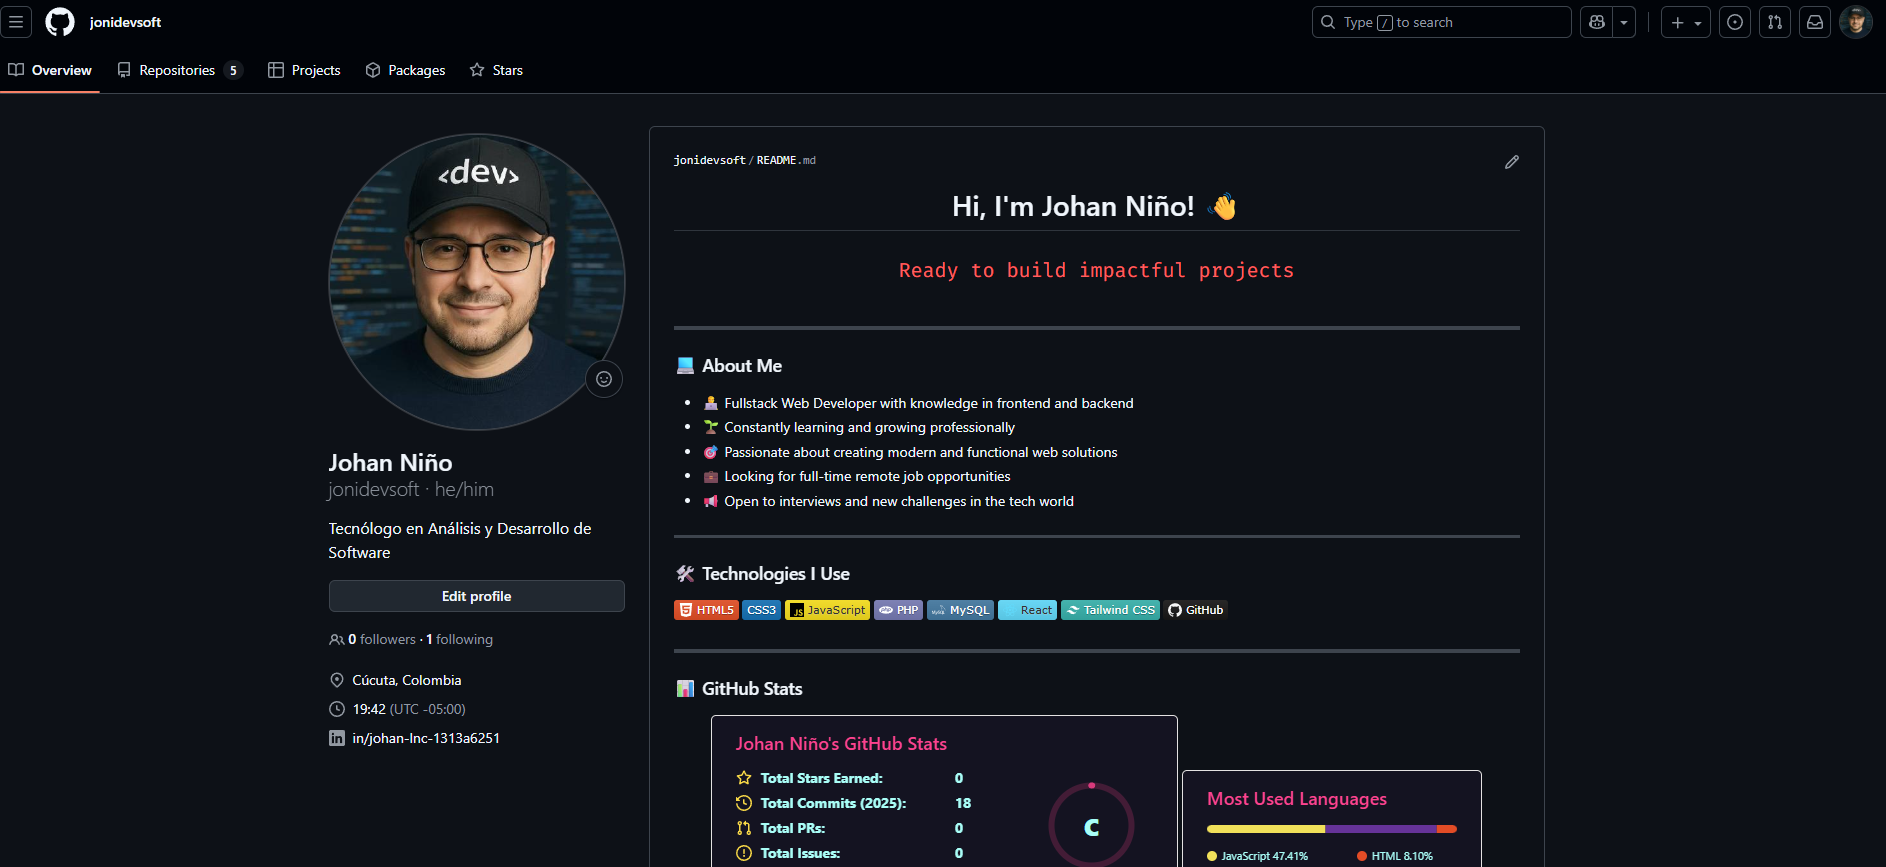Click the CSS3 technology badge

(761, 610)
